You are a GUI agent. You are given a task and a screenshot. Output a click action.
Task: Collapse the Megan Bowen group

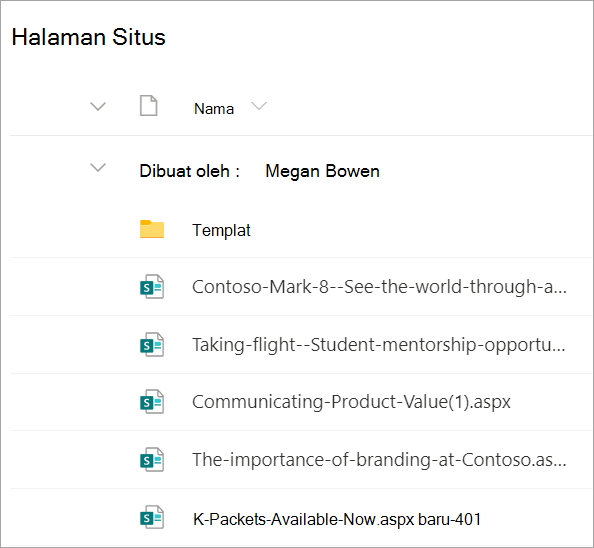(98, 167)
